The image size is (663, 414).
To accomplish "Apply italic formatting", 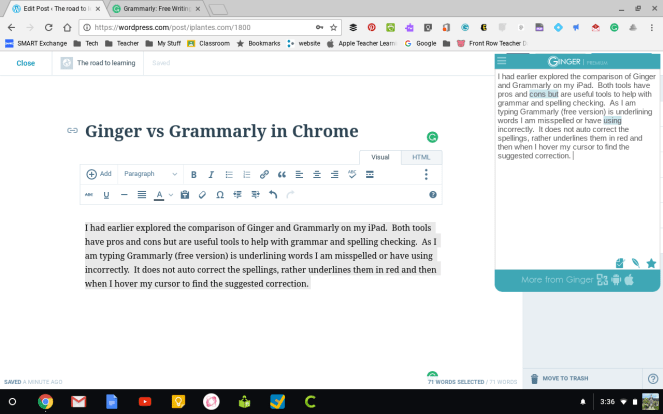I will coord(211,174).
